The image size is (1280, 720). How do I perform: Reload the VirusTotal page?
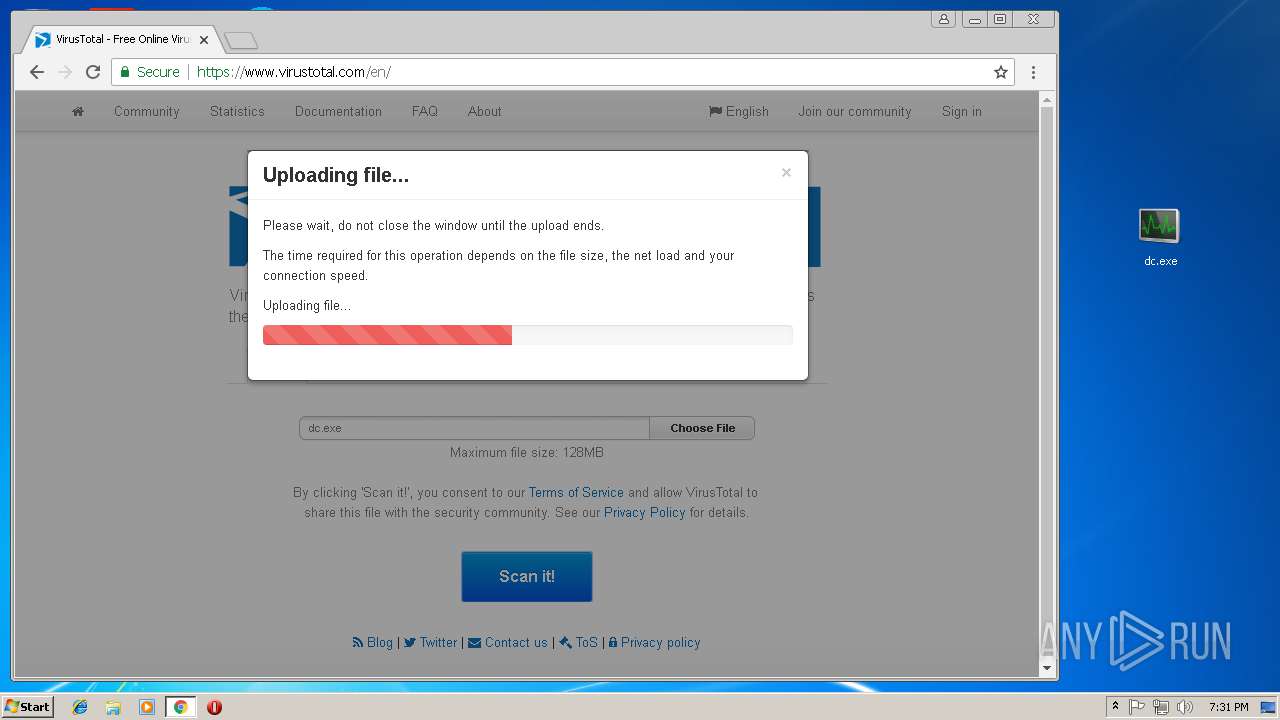pyautogui.click(x=93, y=72)
